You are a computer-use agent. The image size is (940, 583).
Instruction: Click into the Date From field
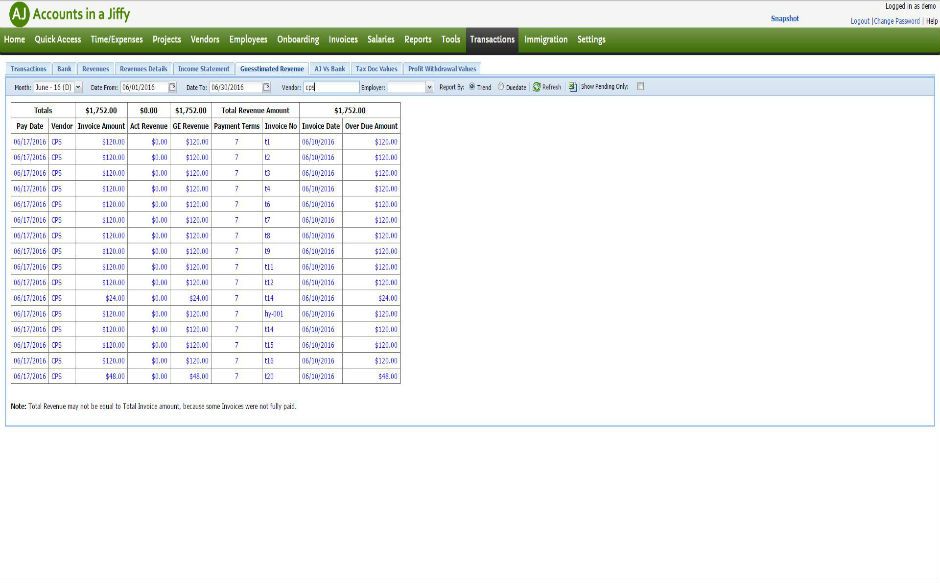pos(144,87)
